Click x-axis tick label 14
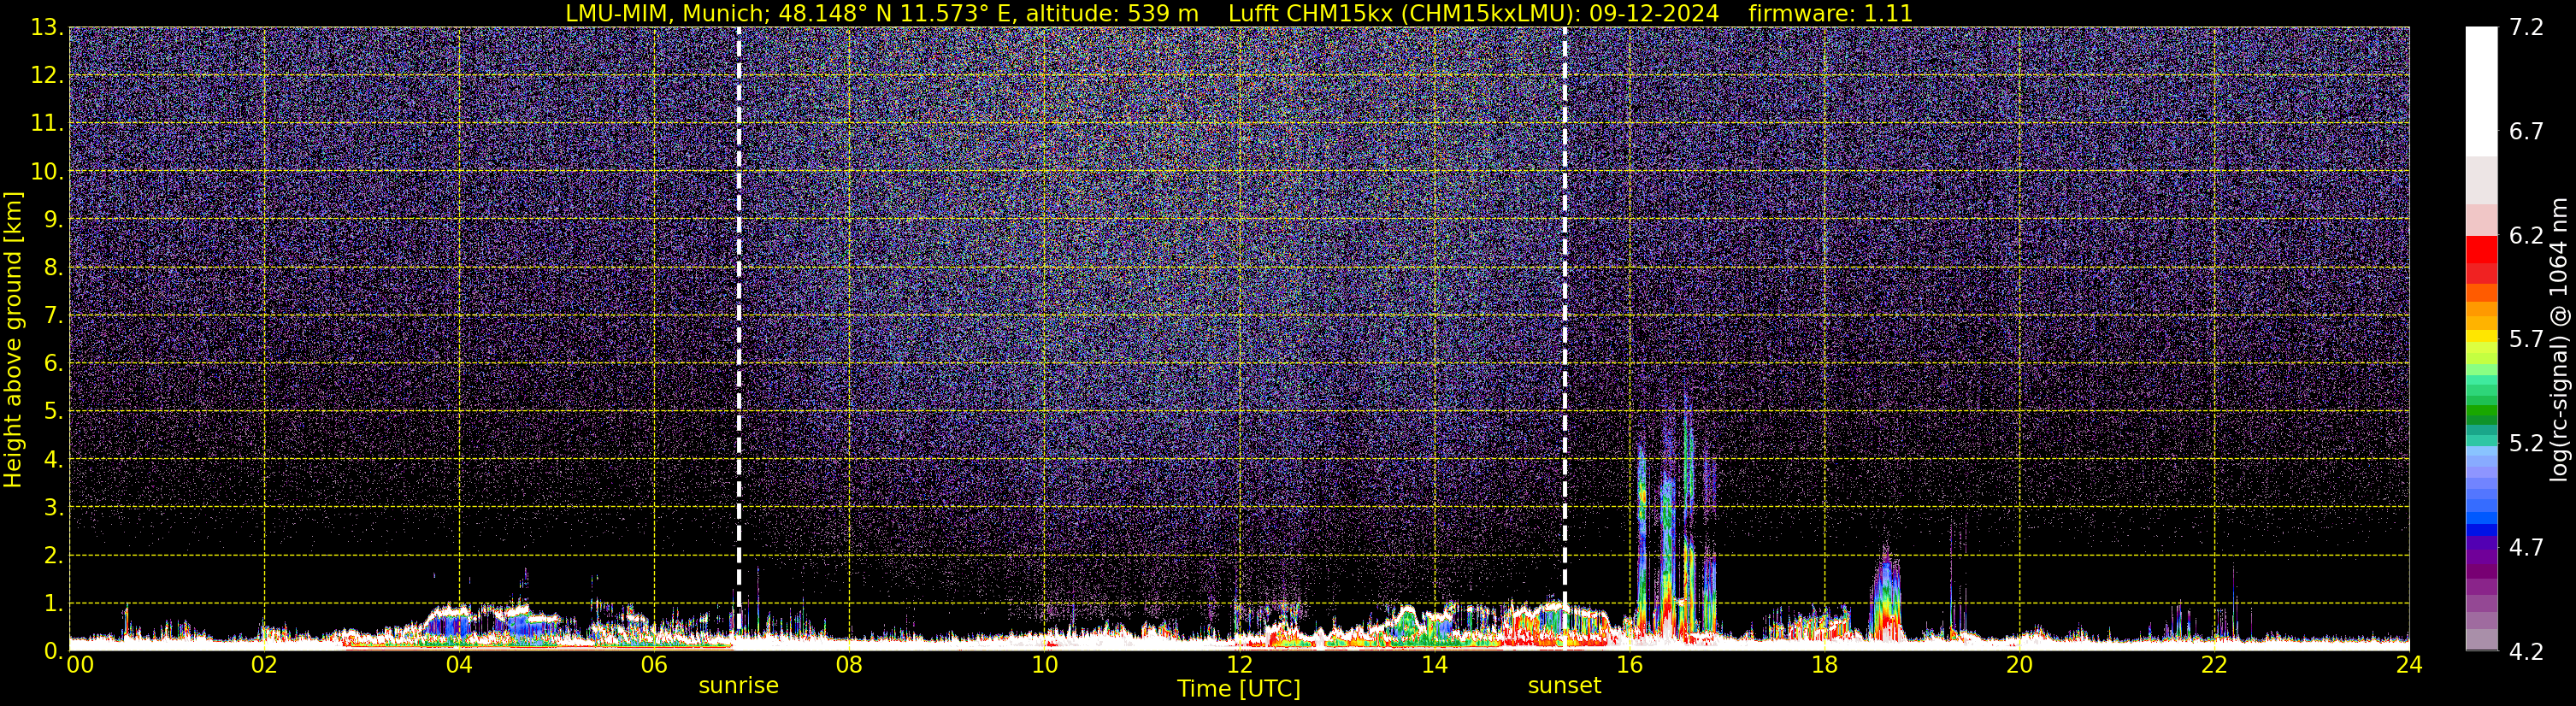This screenshot has height=706, width=2576. tap(1434, 665)
